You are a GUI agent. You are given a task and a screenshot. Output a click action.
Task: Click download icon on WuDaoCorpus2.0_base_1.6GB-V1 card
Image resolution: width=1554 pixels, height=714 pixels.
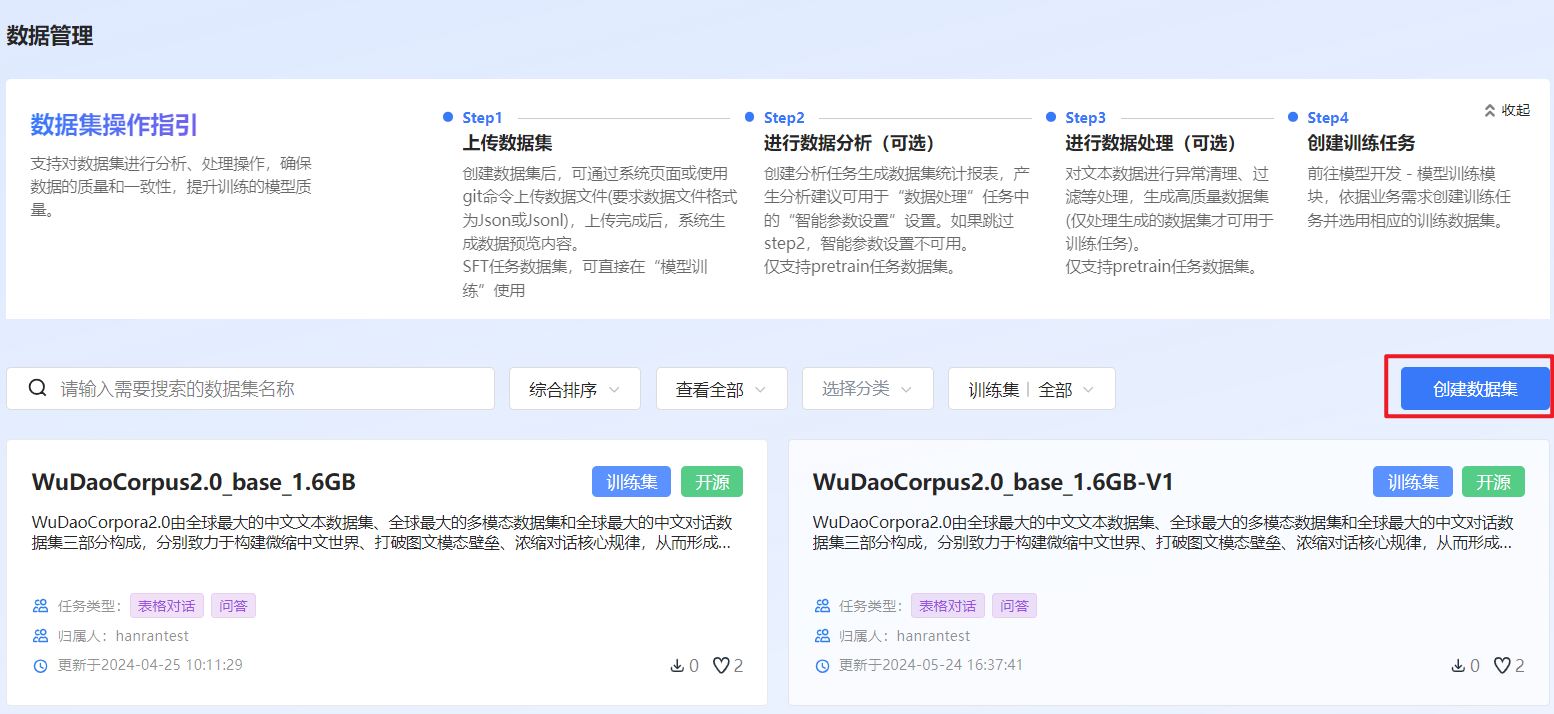tap(1458, 665)
